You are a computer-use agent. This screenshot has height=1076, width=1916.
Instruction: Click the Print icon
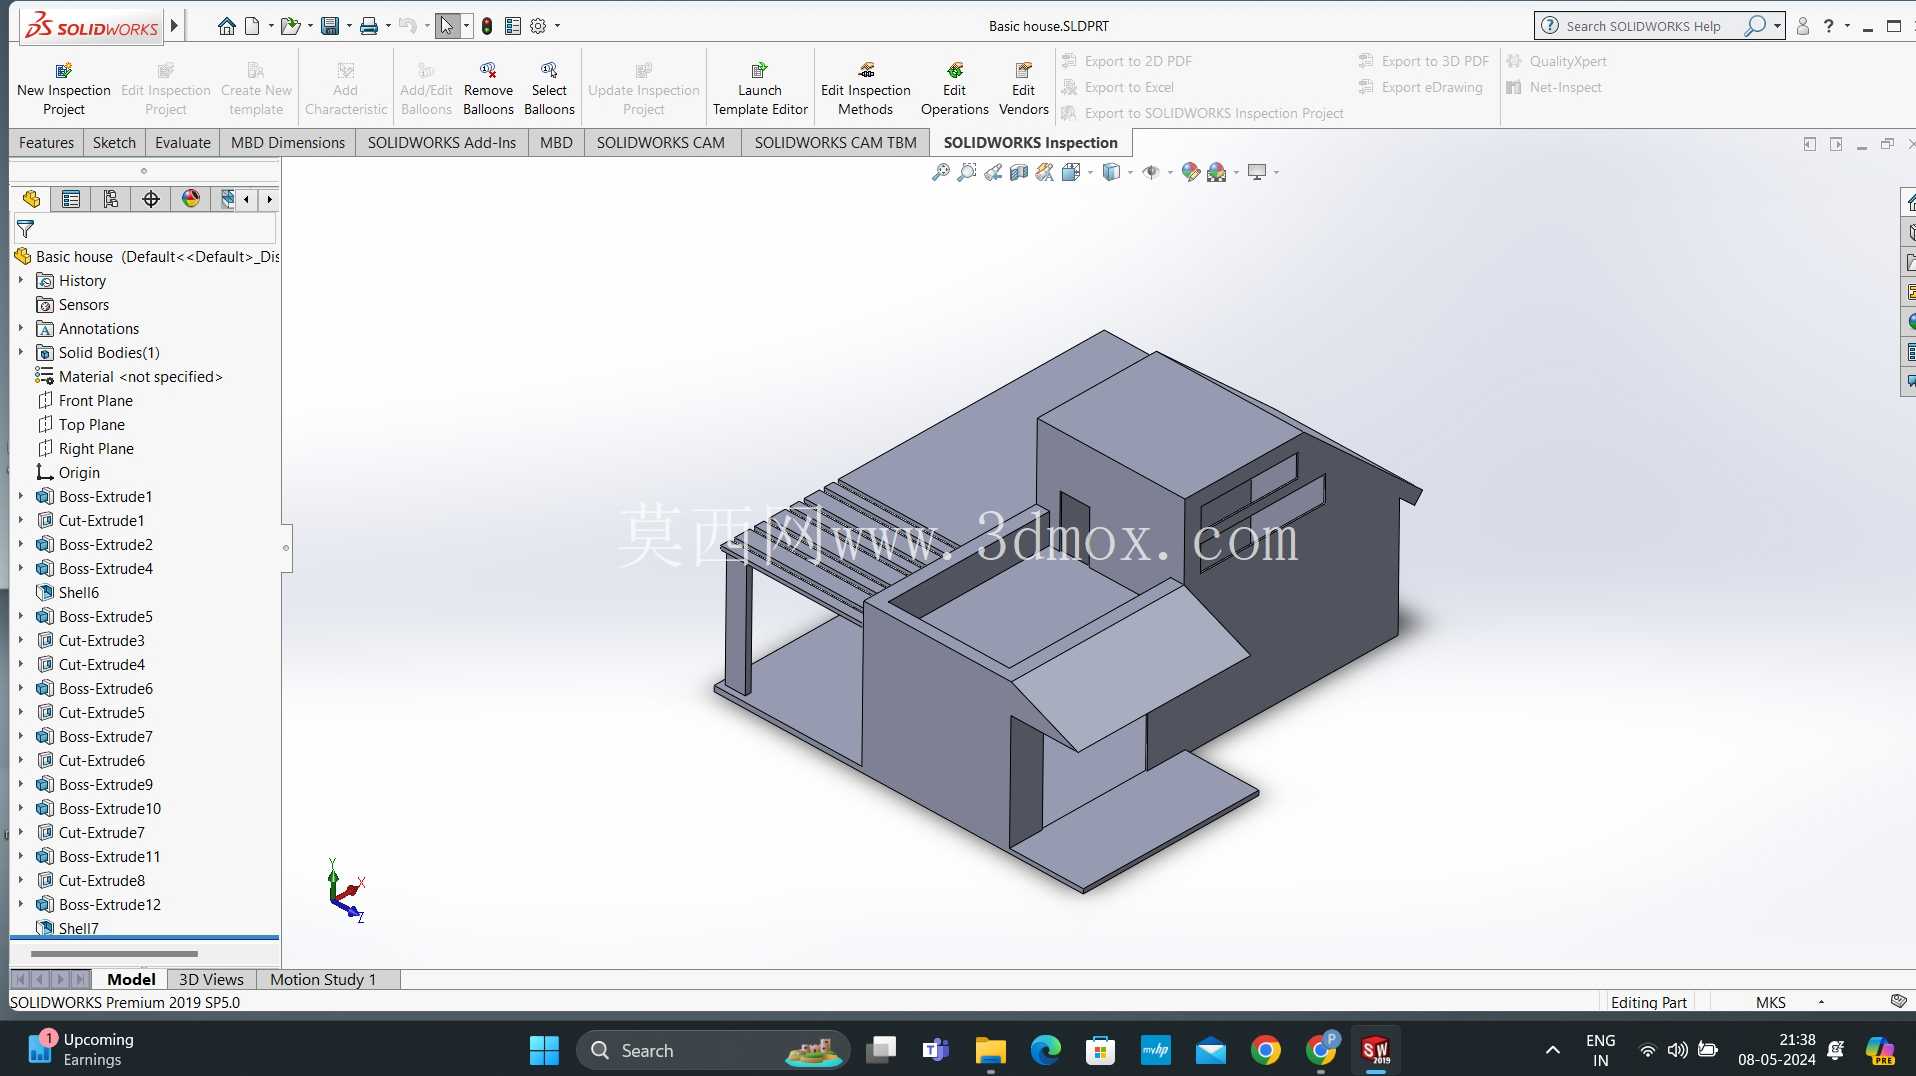[x=368, y=26]
